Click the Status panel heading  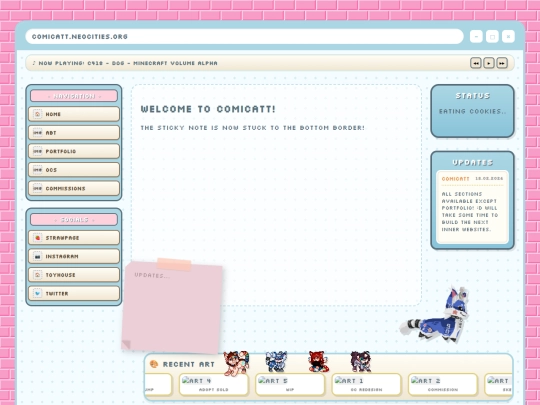(x=472, y=96)
